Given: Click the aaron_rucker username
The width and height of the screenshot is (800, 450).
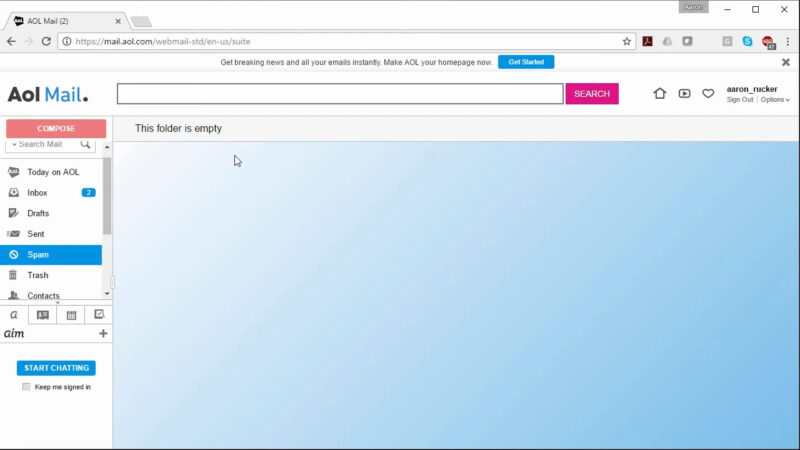Looking at the screenshot, I should (x=752, y=89).
